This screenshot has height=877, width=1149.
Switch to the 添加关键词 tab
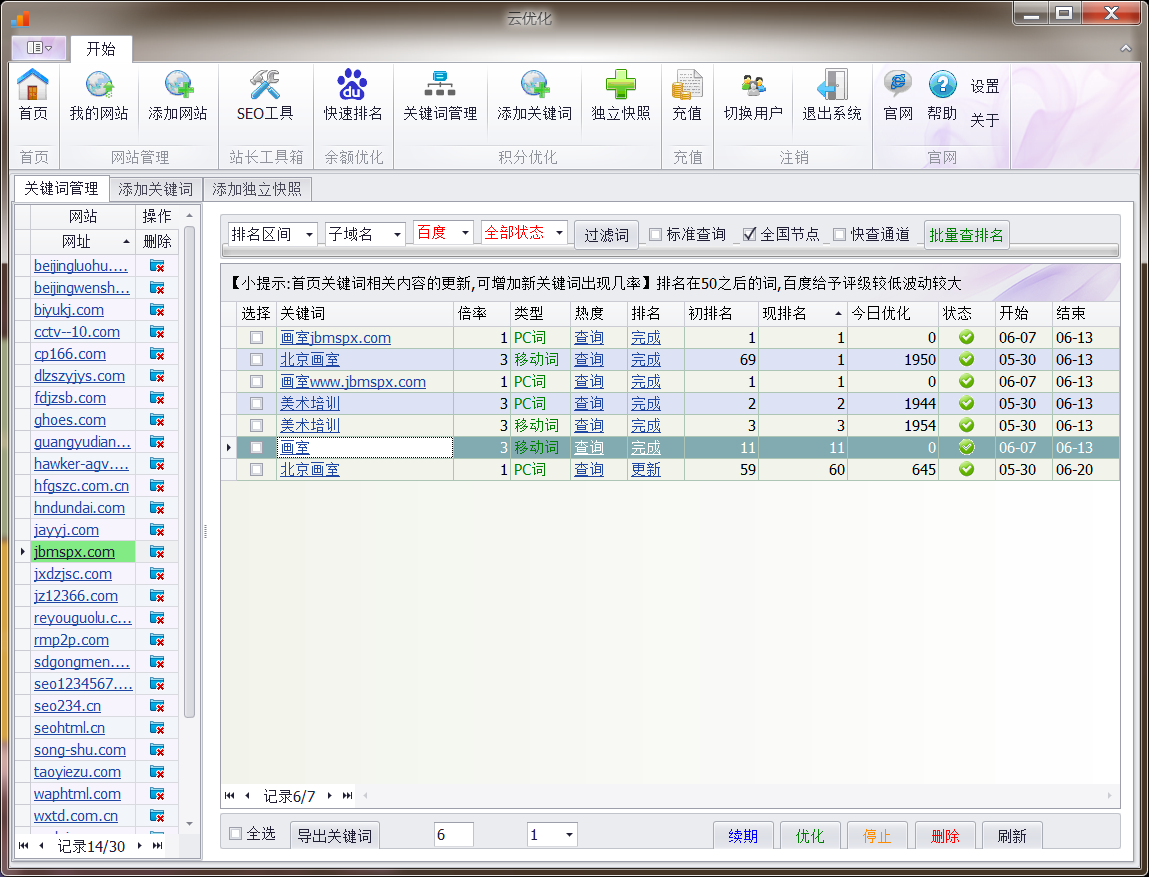coord(155,189)
